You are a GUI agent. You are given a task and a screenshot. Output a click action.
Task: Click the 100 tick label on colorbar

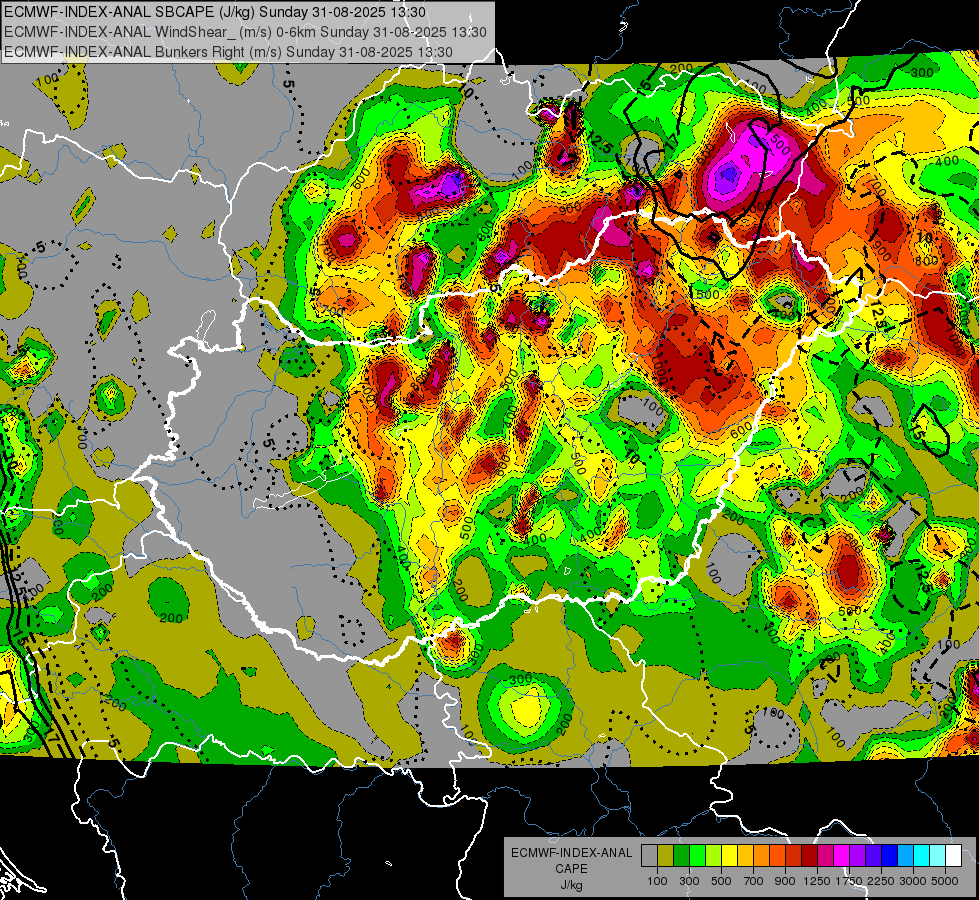pos(657,881)
